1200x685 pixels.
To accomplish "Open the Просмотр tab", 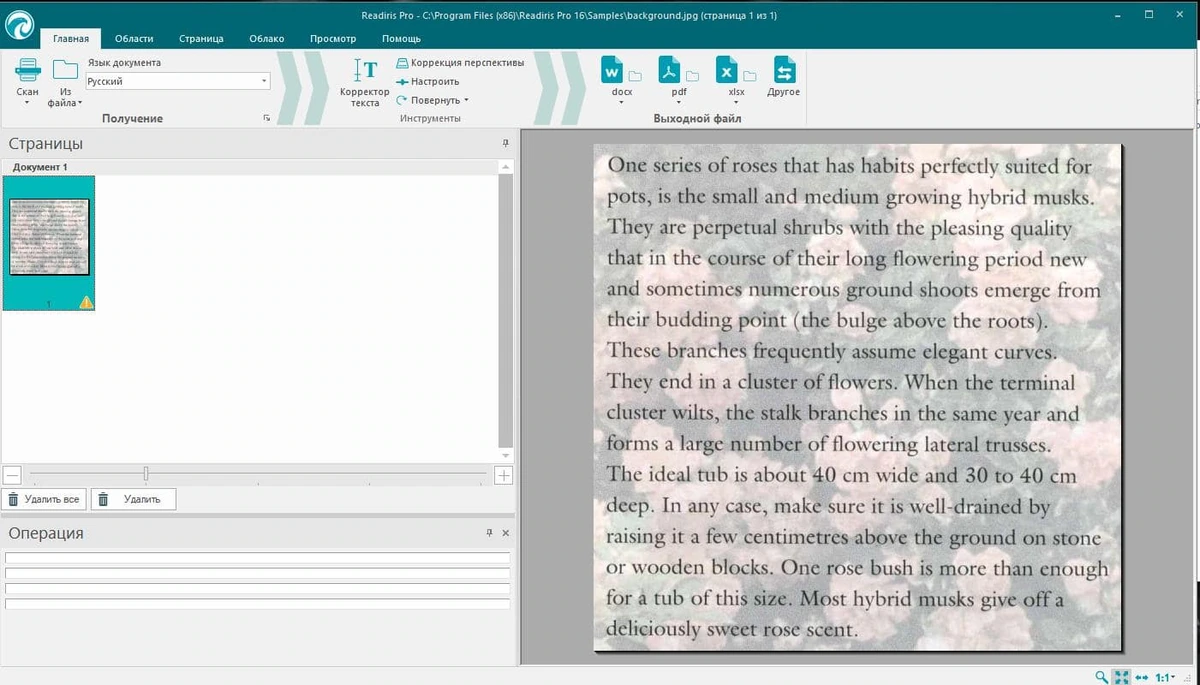I will (x=333, y=39).
